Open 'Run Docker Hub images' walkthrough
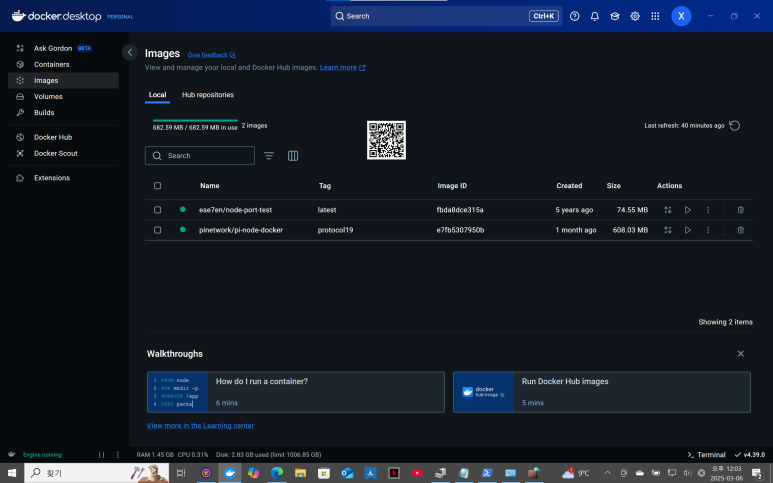The height and width of the screenshot is (483, 773). click(602, 392)
